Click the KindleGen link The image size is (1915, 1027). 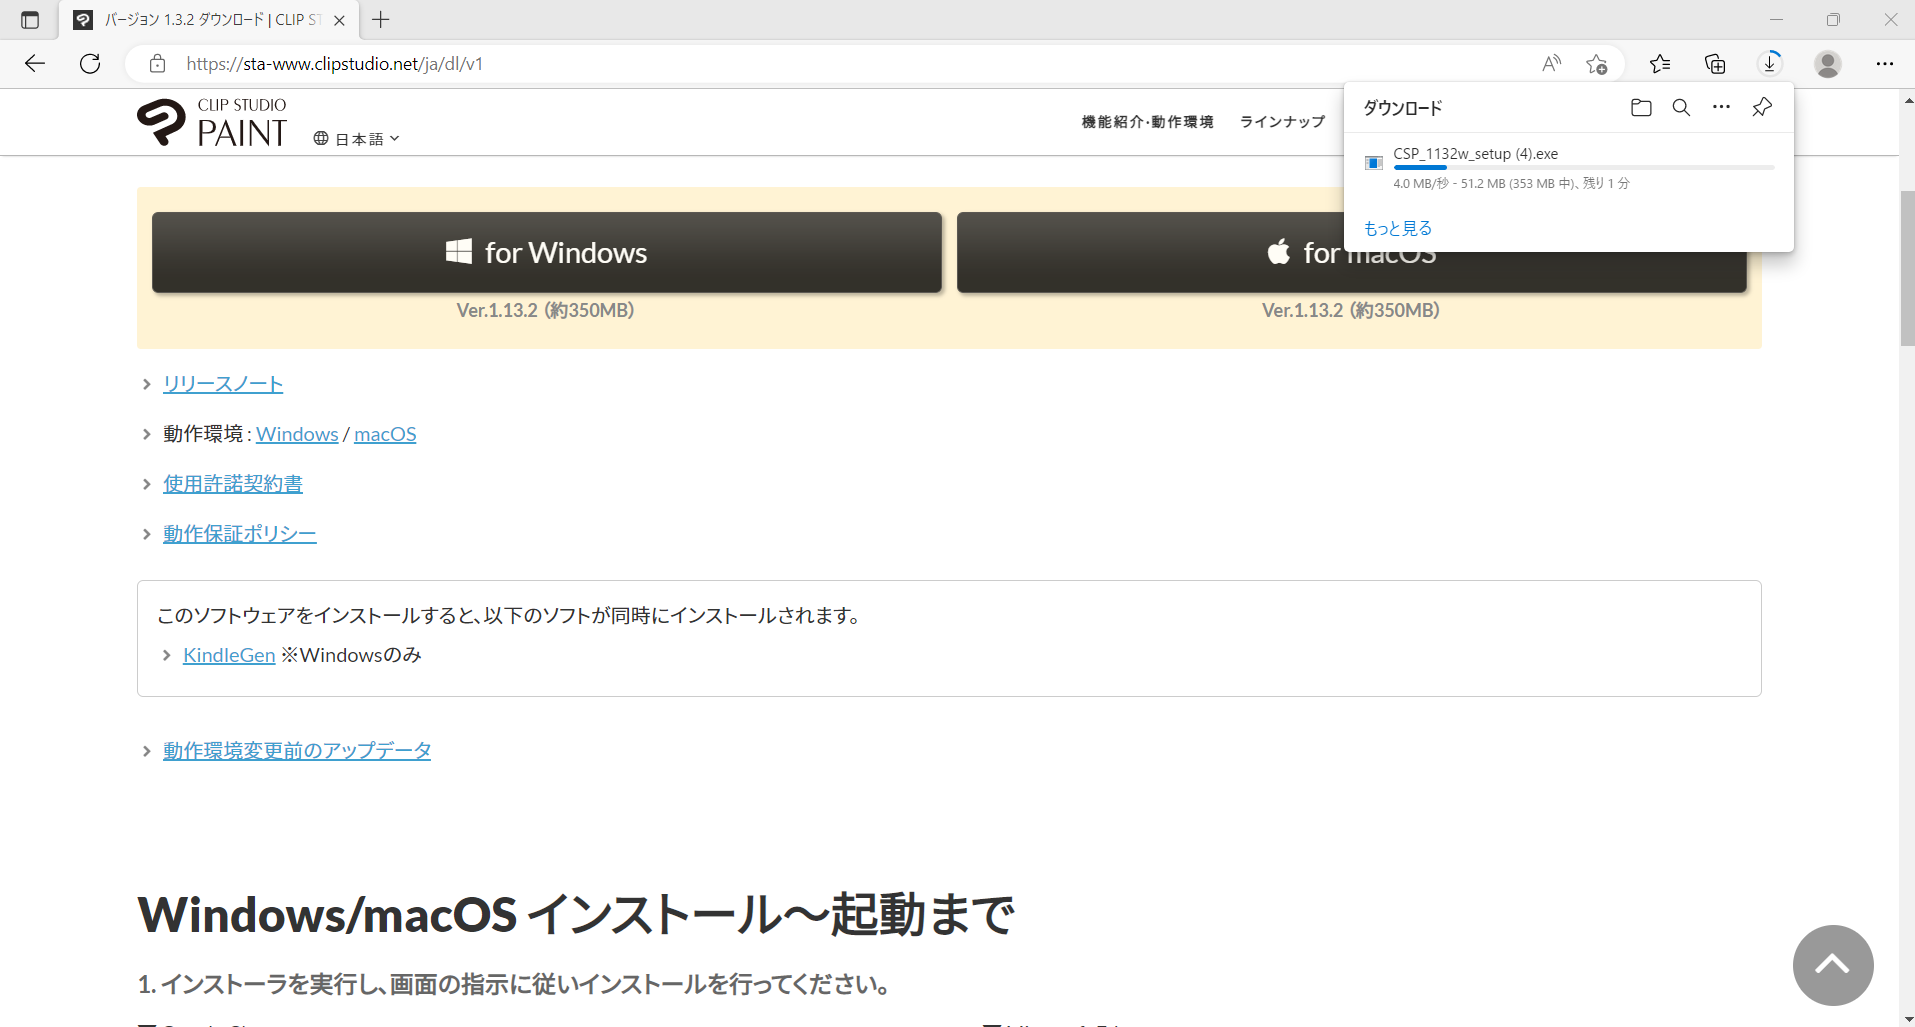click(x=229, y=655)
